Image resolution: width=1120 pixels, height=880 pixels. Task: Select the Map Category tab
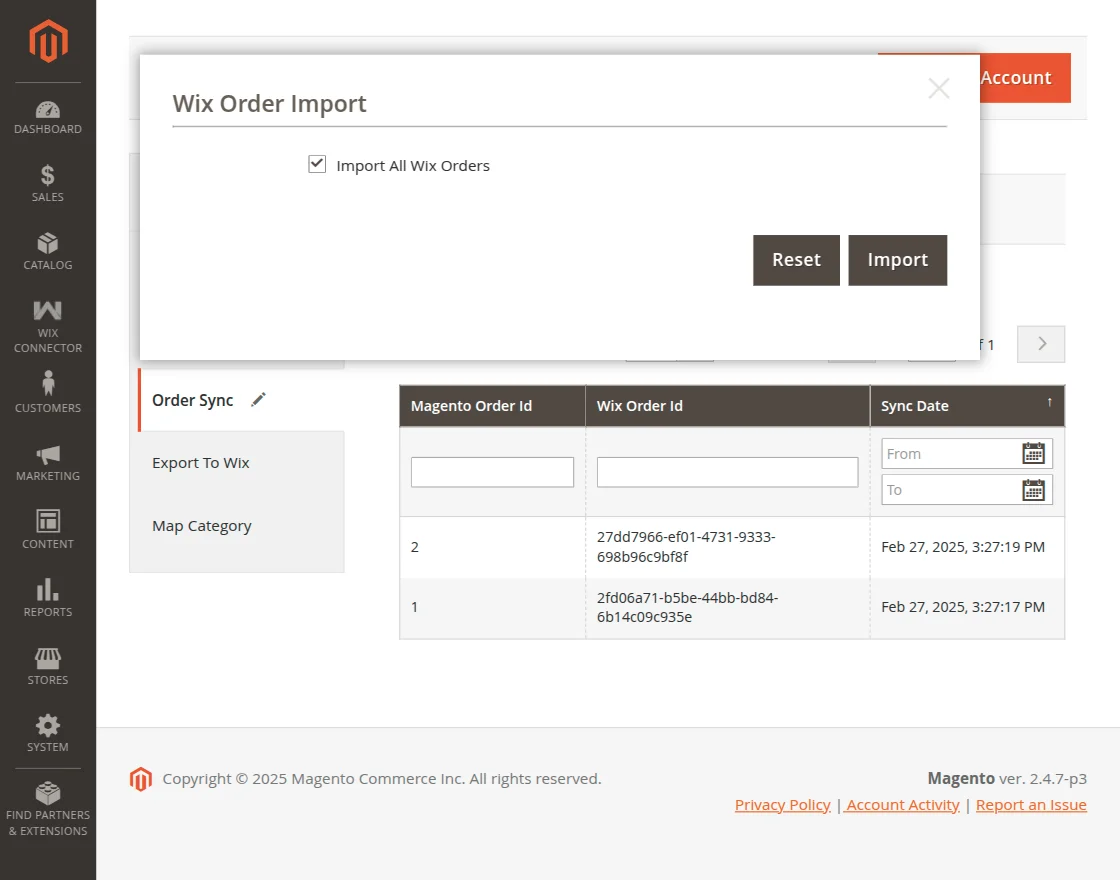(x=202, y=526)
